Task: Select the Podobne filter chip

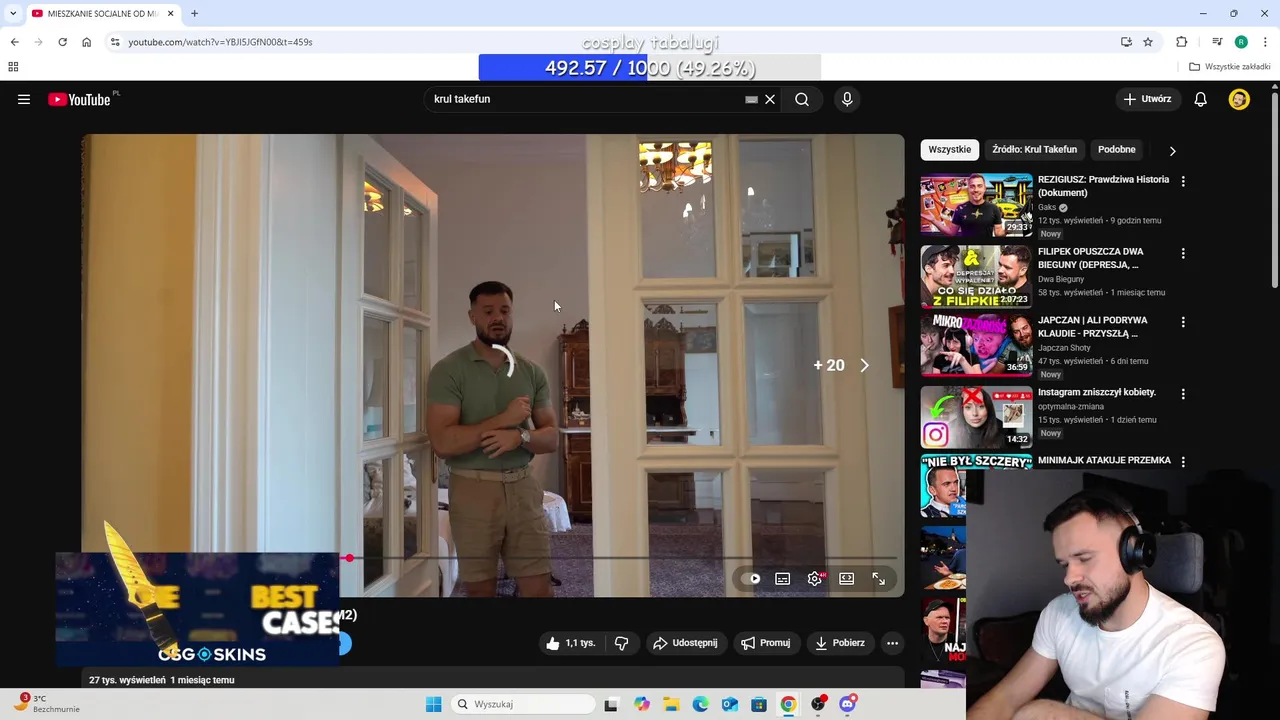Action: pos(1117,150)
